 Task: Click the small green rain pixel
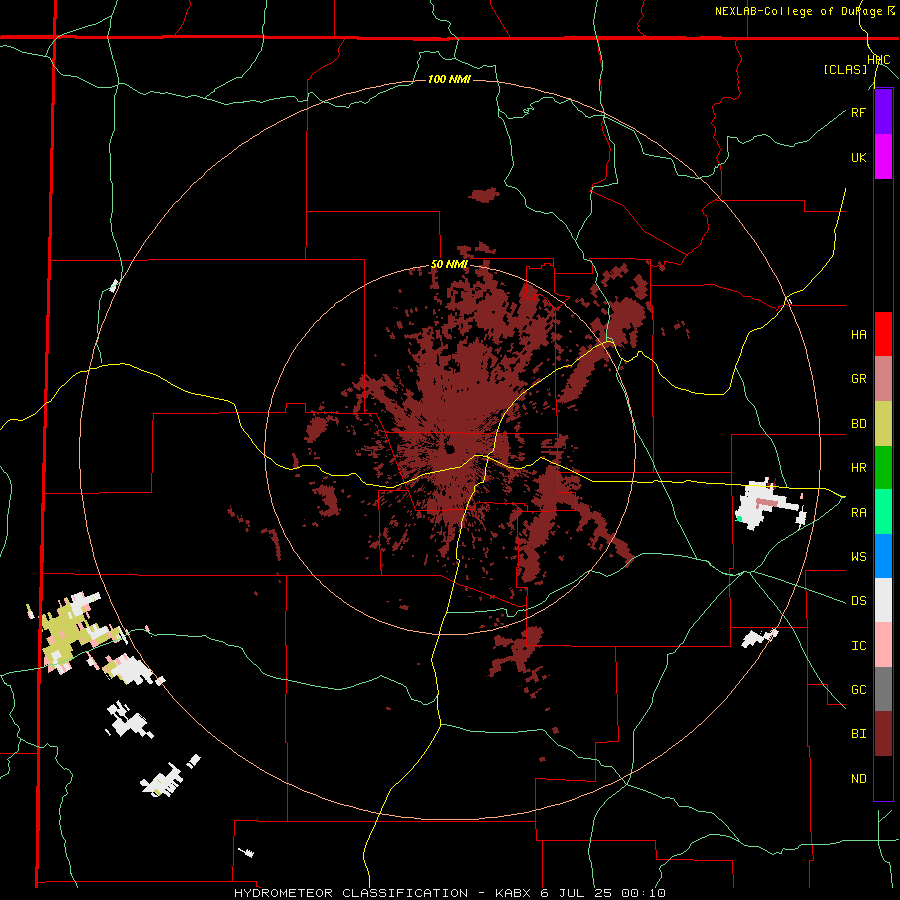(739, 518)
